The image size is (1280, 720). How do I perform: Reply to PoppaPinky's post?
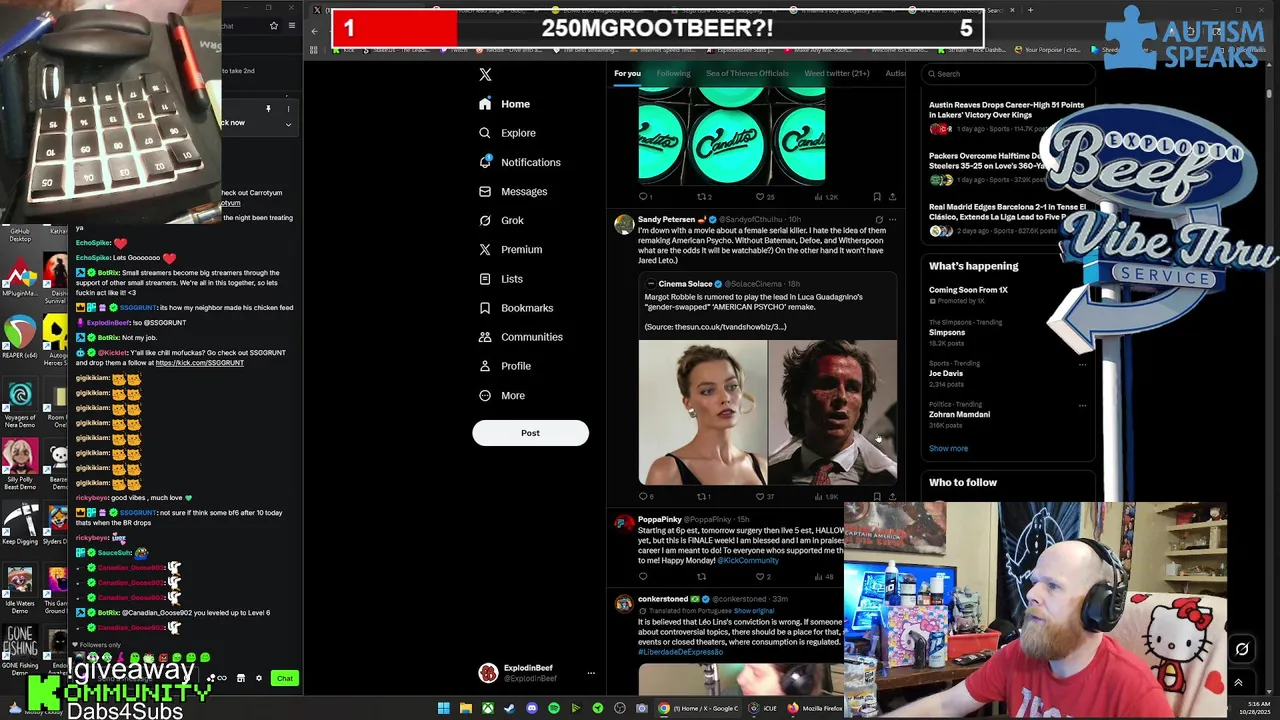[x=643, y=577]
